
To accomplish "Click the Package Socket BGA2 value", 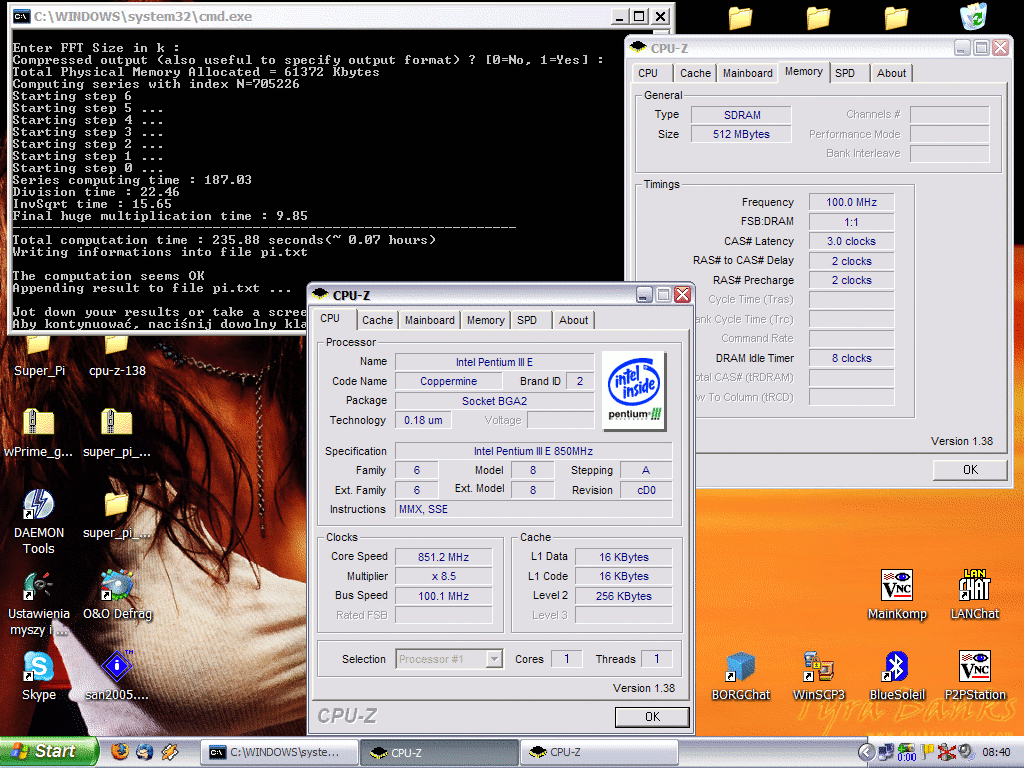I will click(494, 401).
